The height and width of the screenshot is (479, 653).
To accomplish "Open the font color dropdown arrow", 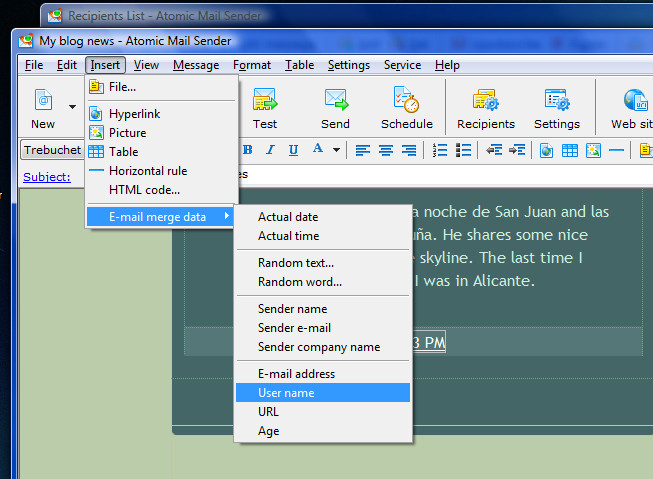I will pyautogui.click(x=336, y=150).
